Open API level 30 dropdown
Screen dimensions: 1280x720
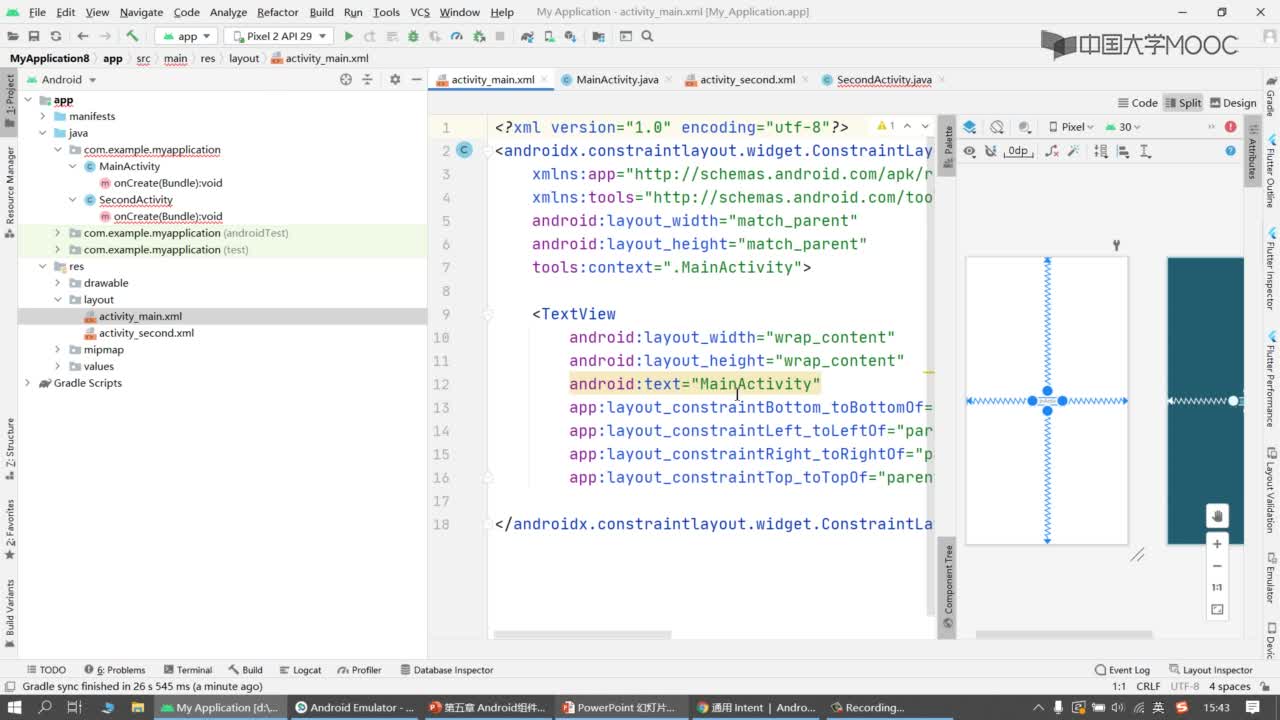click(x=1124, y=127)
